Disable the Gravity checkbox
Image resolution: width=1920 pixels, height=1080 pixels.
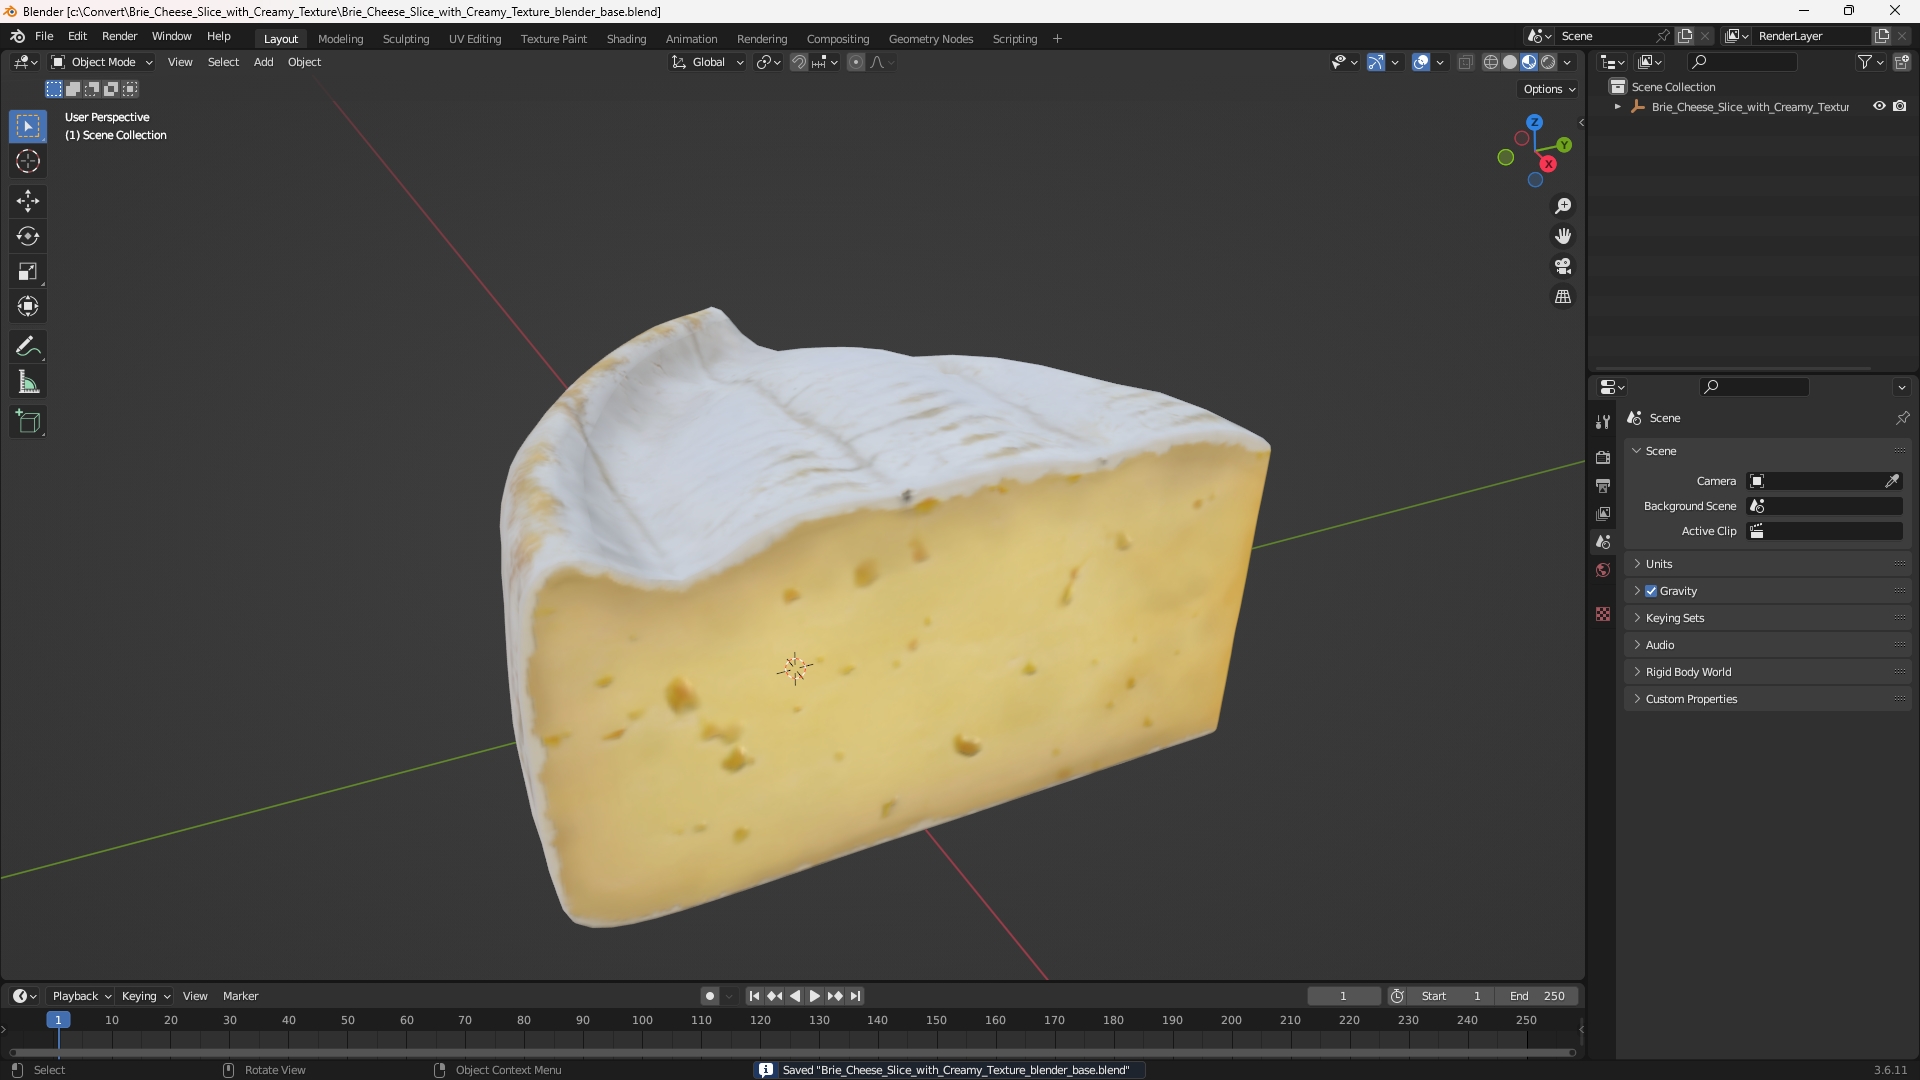point(1651,591)
